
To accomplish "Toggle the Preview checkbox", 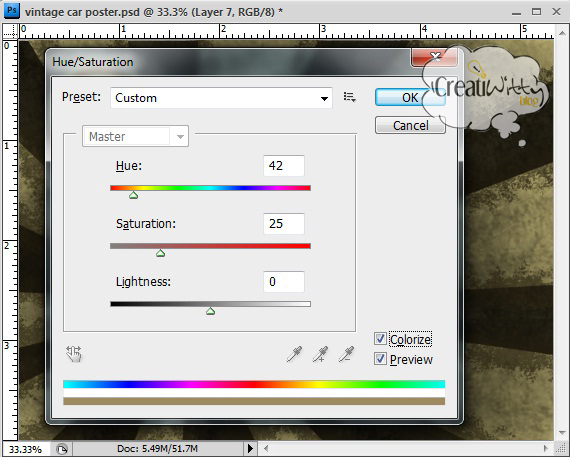I will 380,359.
